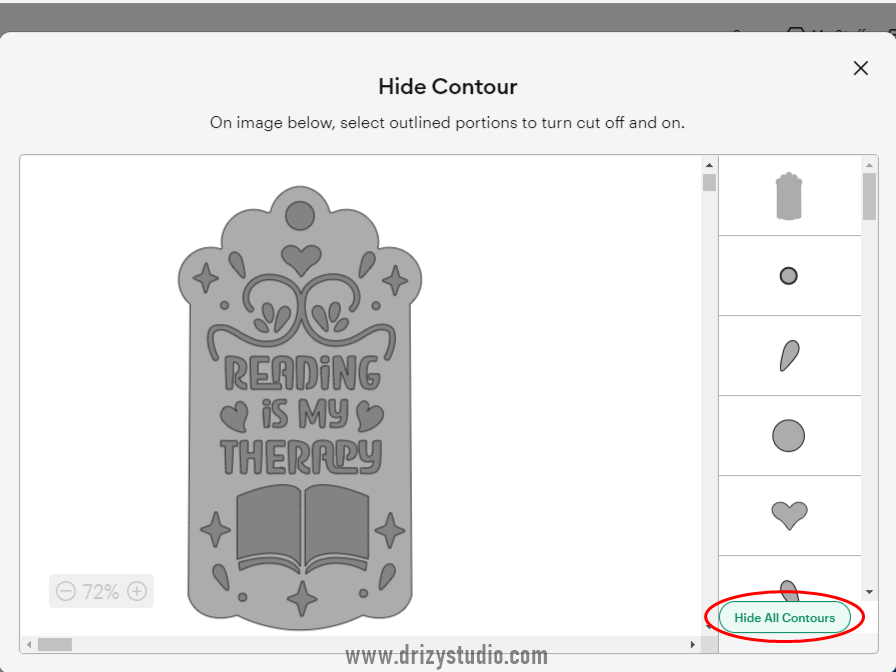Toggle the teardrop contour thumbnail

(x=790, y=355)
